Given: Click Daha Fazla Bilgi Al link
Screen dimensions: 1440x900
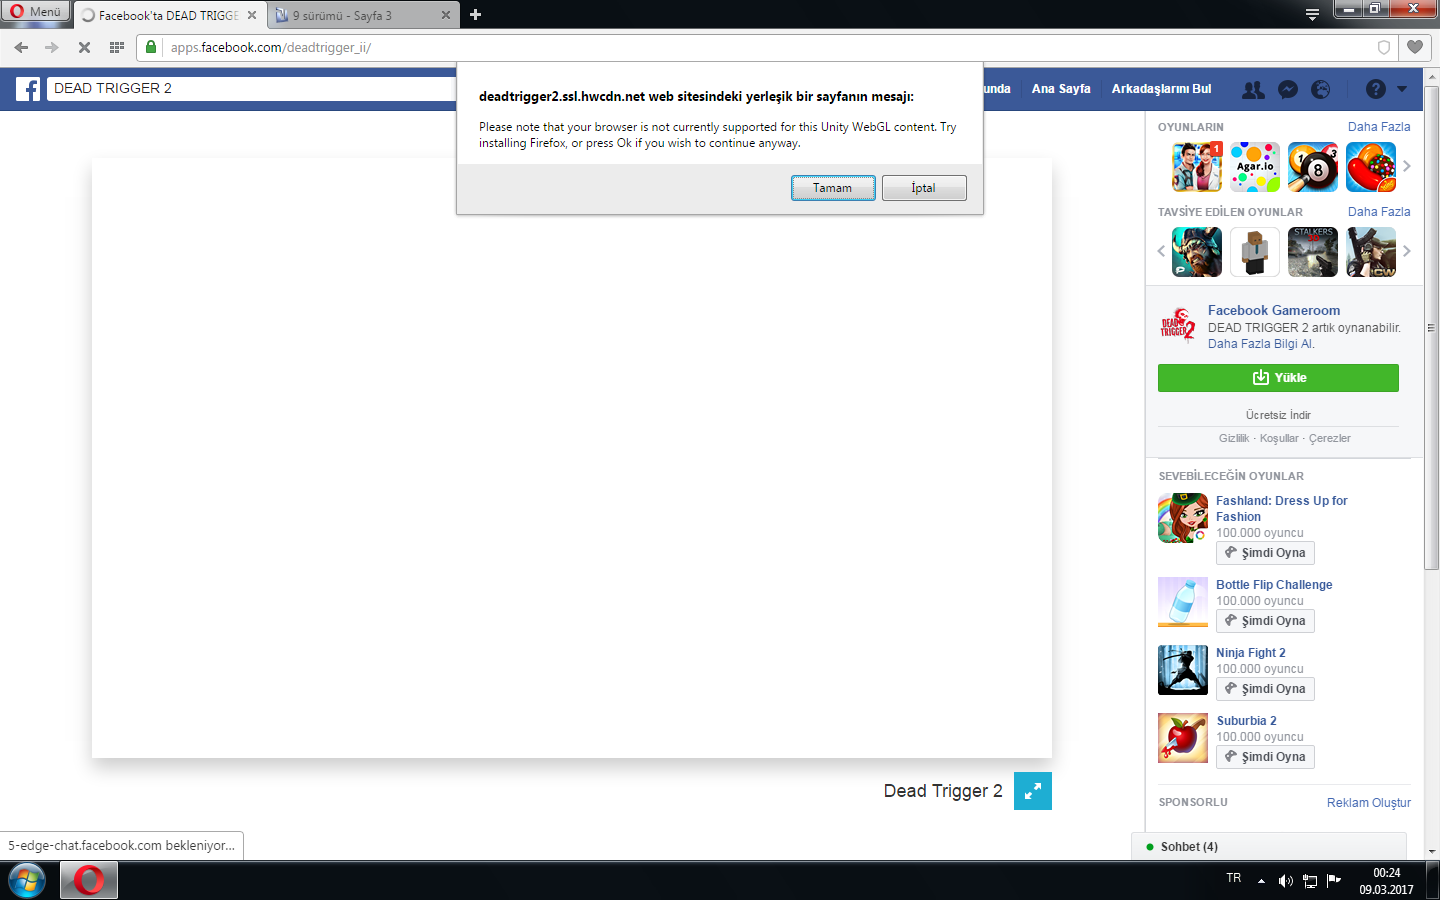Looking at the screenshot, I should click(x=1261, y=344).
